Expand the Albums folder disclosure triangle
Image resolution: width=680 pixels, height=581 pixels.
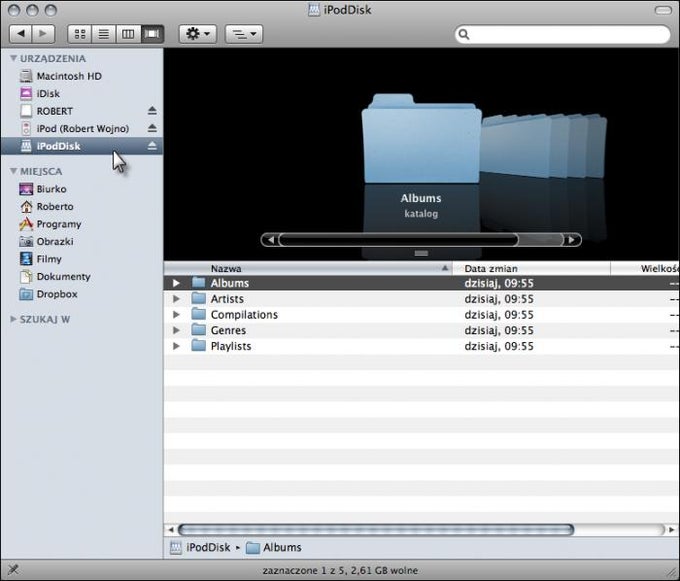pyautogui.click(x=176, y=283)
